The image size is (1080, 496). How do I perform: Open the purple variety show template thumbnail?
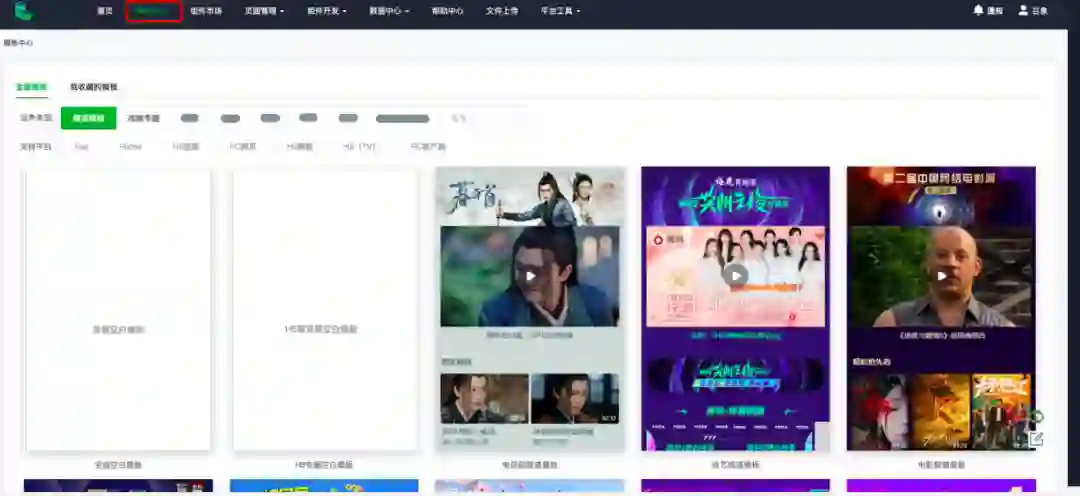click(735, 309)
